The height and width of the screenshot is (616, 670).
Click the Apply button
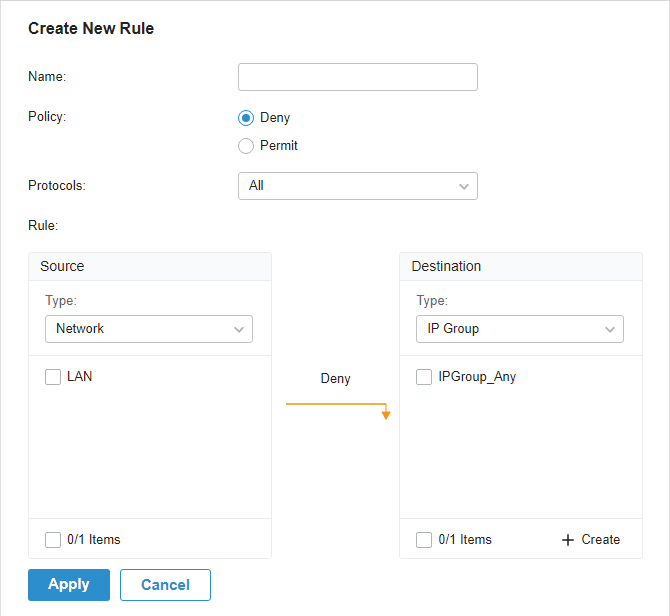coord(69,585)
